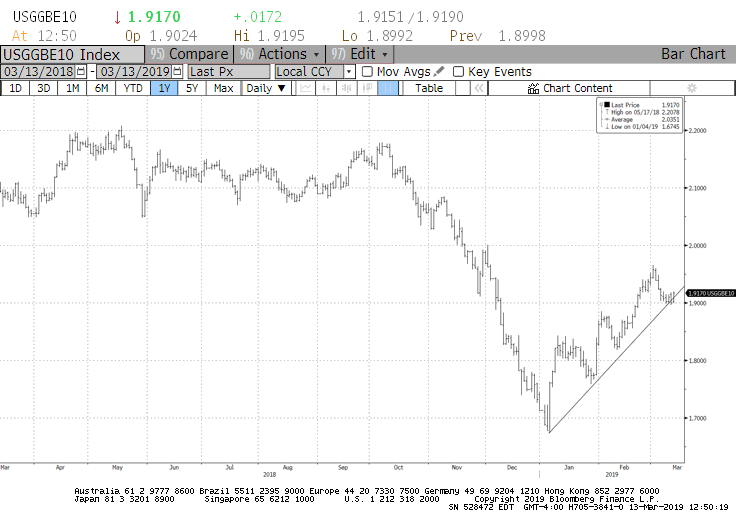
Task: Click the highlighted bar chart style icon
Action: click(388, 88)
